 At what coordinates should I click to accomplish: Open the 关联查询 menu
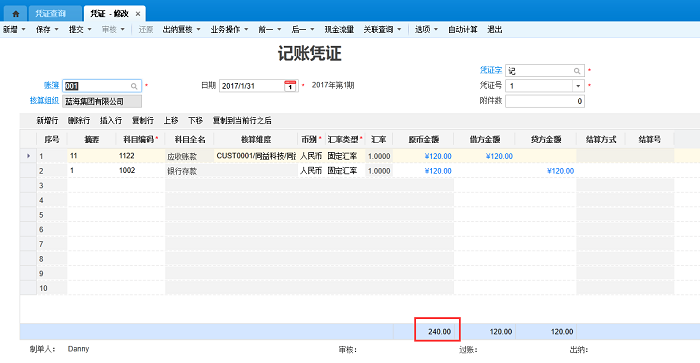tap(382, 29)
